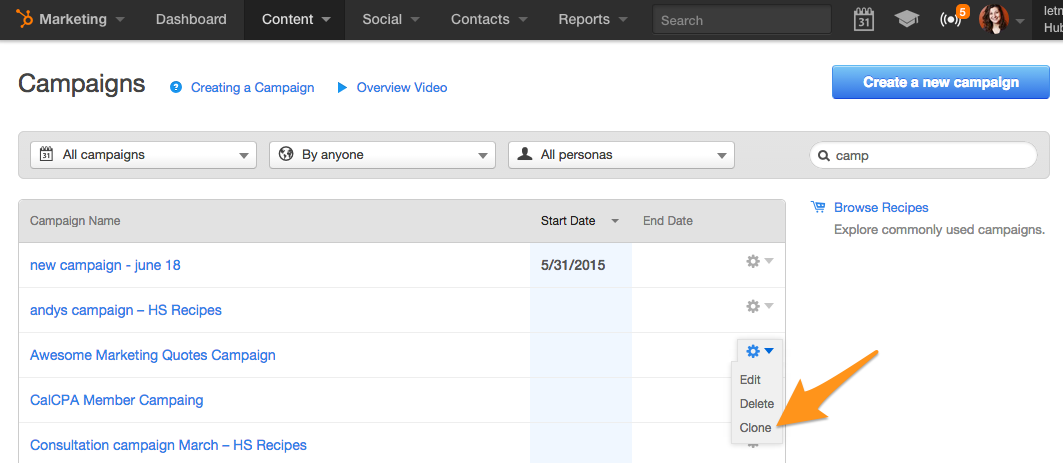Image resolution: width=1063 pixels, height=463 pixels.
Task: Click Create a new campaign button
Action: 941,82
